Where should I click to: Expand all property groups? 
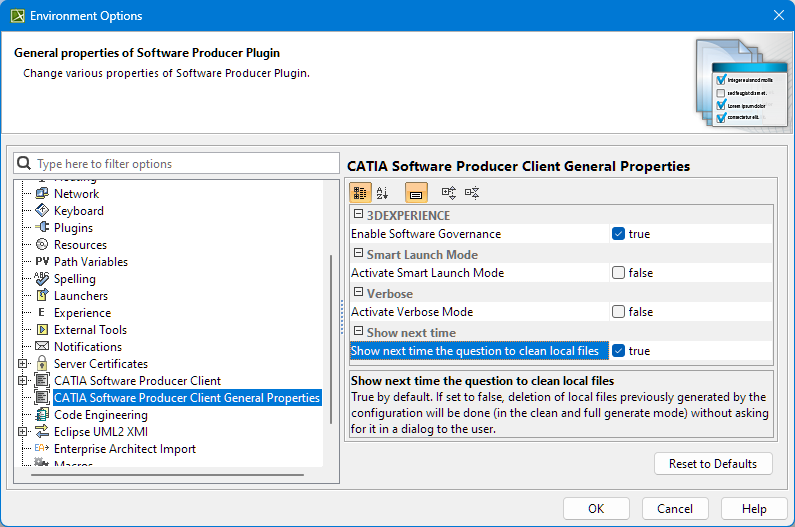click(449, 192)
